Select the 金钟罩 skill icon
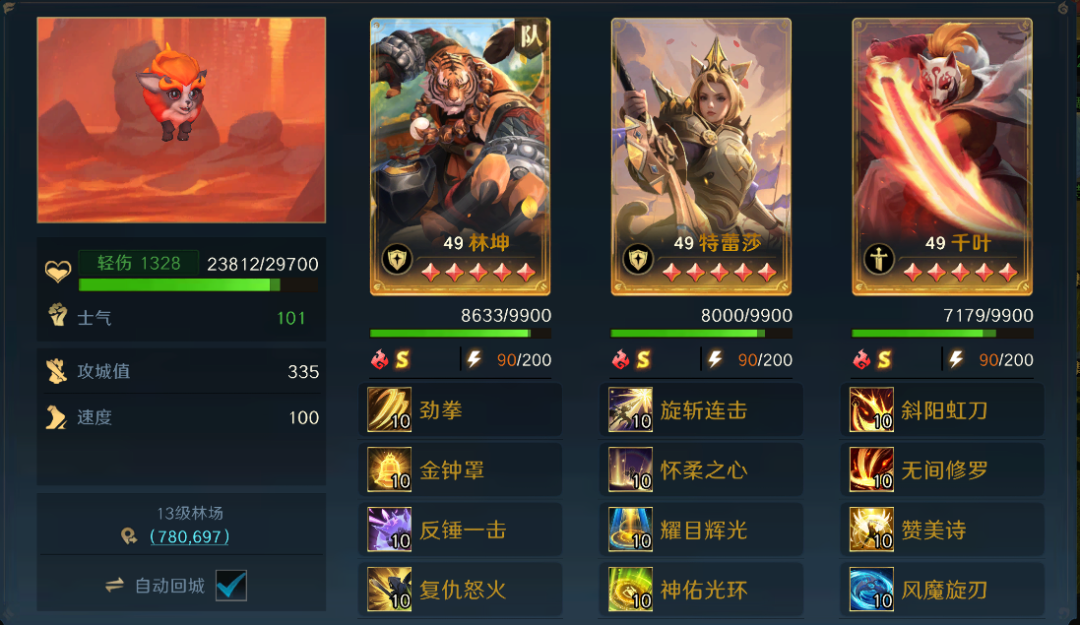The image size is (1080, 625). tap(389, 470)
